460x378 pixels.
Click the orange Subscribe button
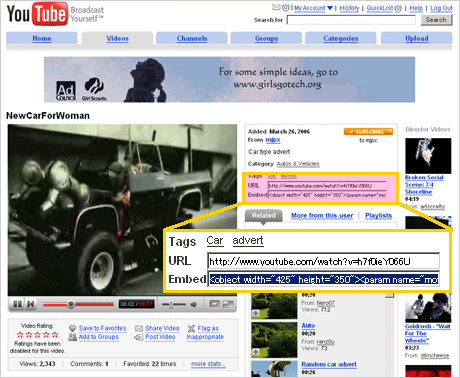click(x=368, y=132)
